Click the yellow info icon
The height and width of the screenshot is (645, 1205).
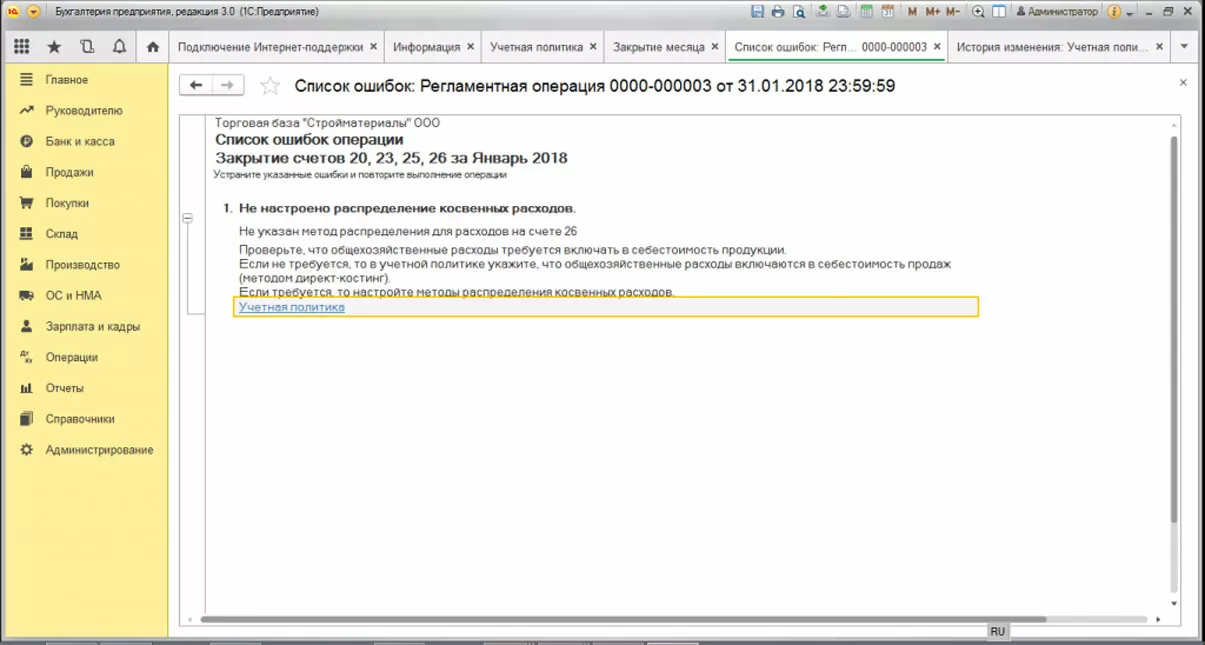click(x=1114, y=12)
